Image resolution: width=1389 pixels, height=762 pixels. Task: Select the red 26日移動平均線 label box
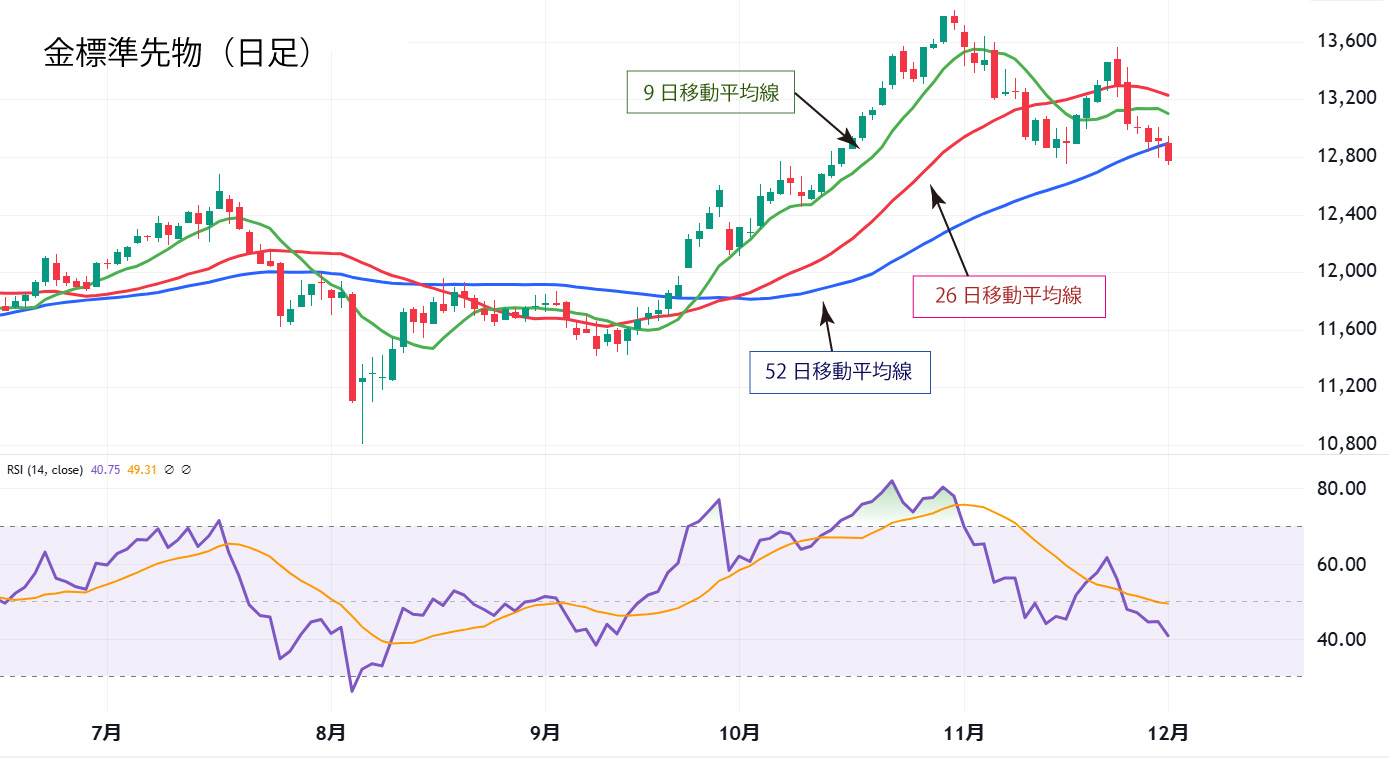[1009, 296]
